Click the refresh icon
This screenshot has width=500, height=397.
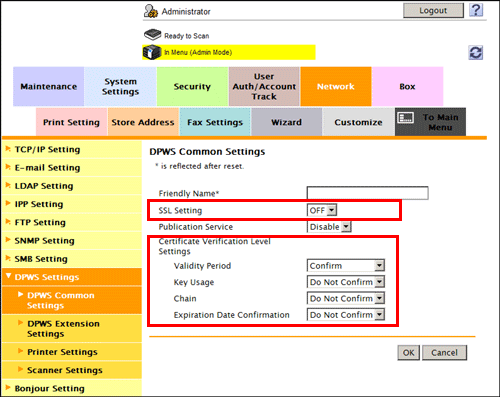[x=476, y=53]
